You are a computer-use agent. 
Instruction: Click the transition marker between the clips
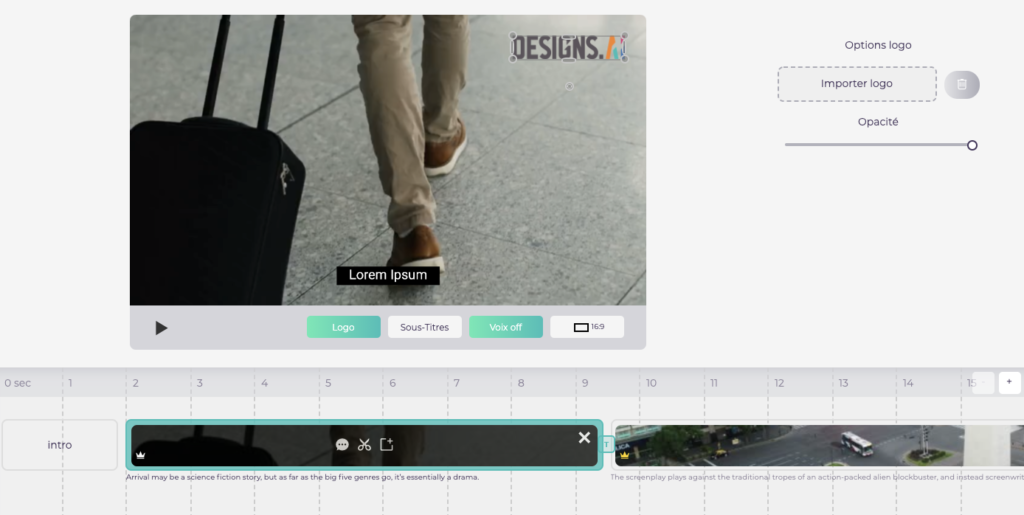click(x=606, y=444)
